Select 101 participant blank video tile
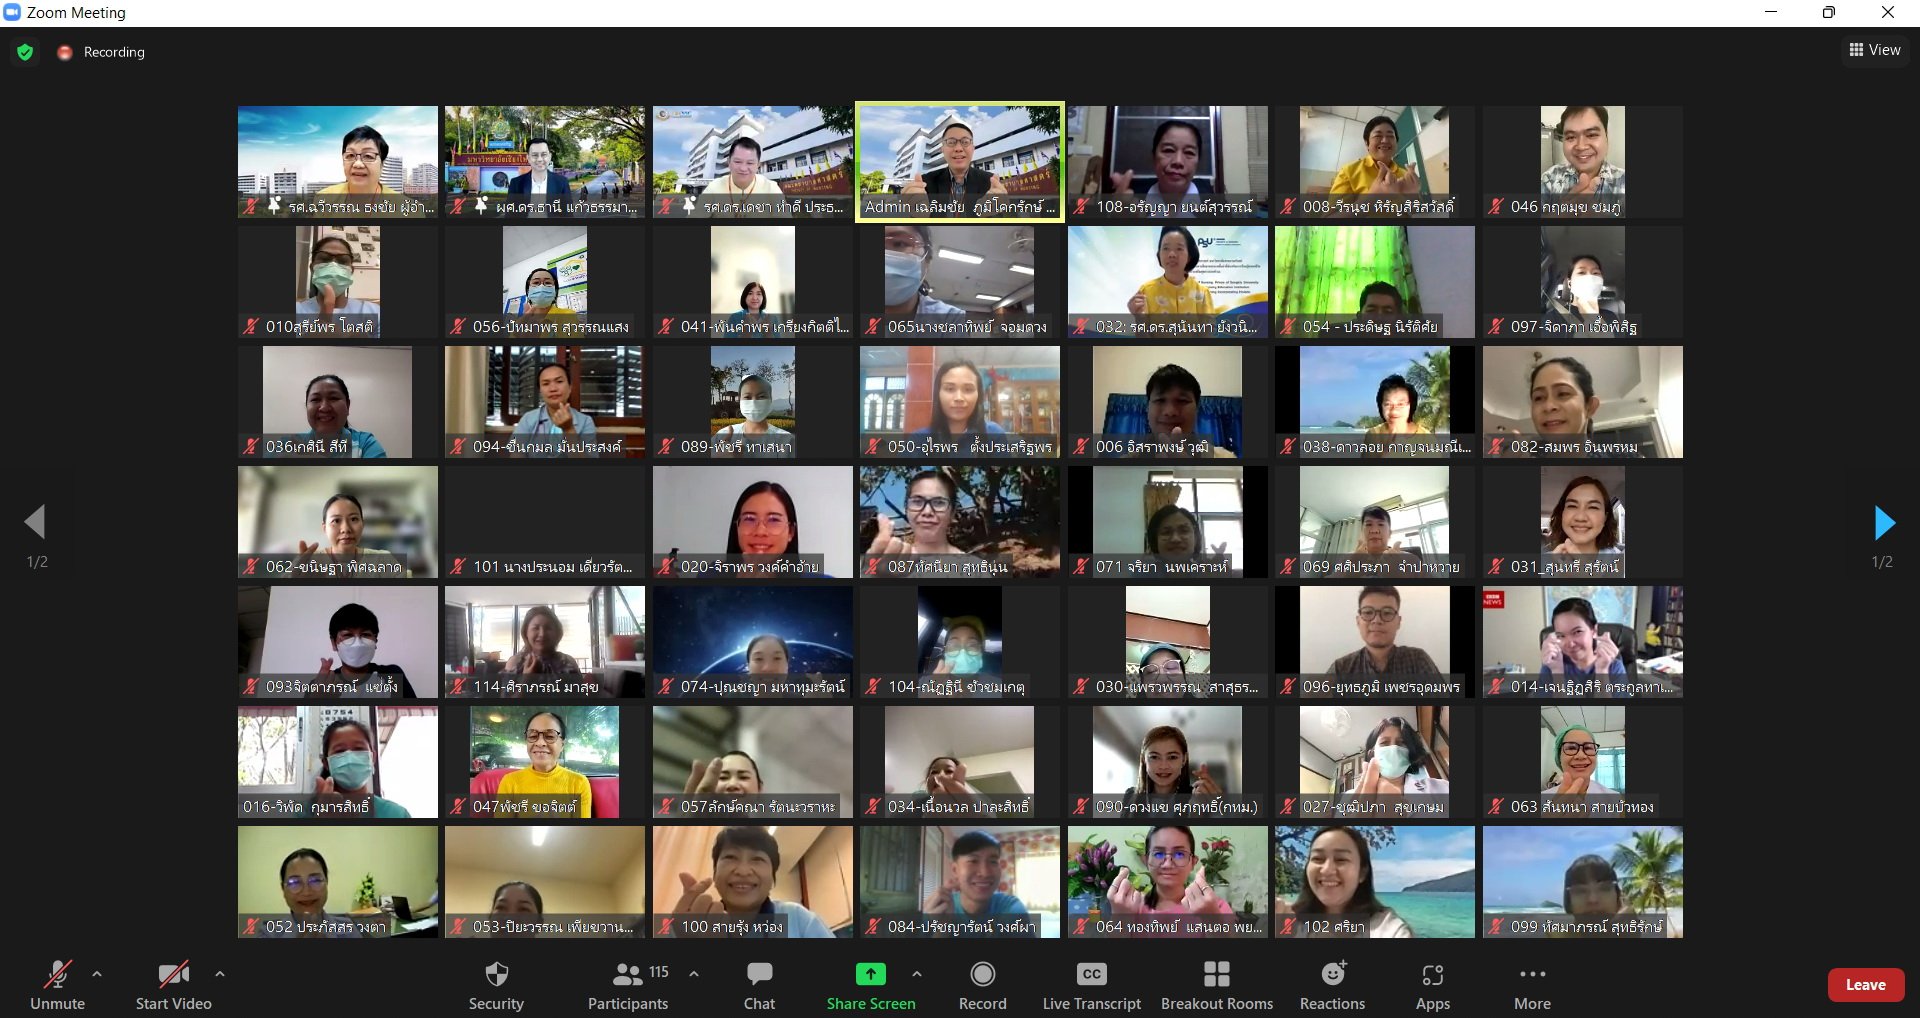 (x=545, y=522)
